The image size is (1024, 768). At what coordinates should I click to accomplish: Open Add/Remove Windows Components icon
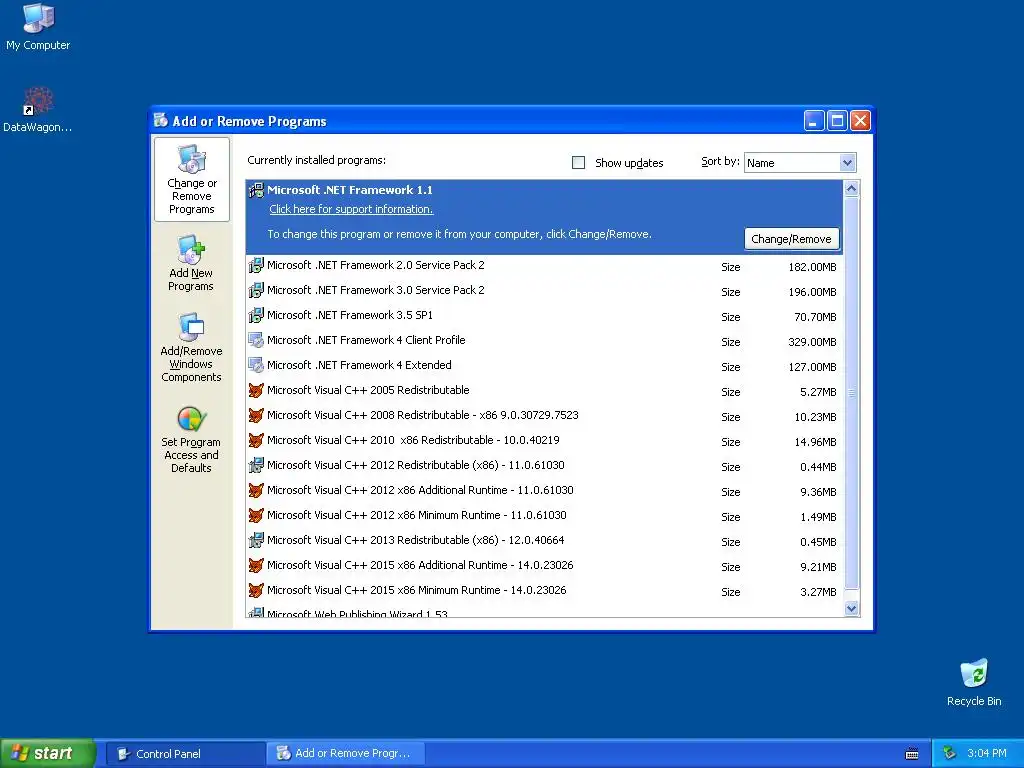[191, 327]
